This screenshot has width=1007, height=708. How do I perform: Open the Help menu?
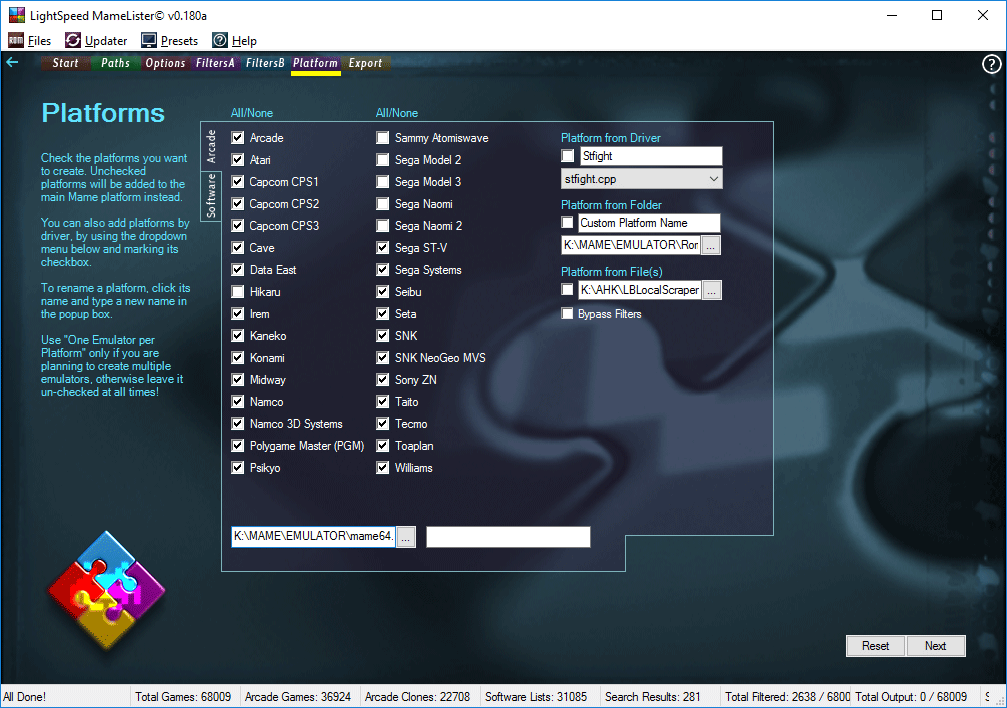[244, 40]
